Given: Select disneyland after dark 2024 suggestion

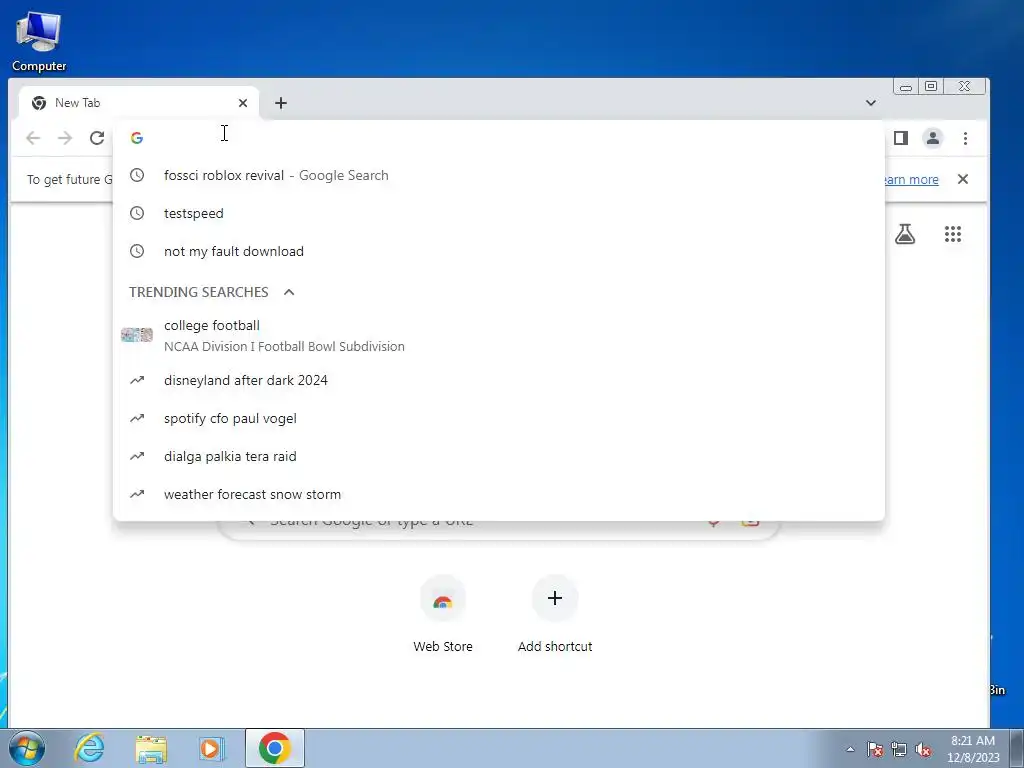Looking at the screenshot, I should click(x=499, y=380).
